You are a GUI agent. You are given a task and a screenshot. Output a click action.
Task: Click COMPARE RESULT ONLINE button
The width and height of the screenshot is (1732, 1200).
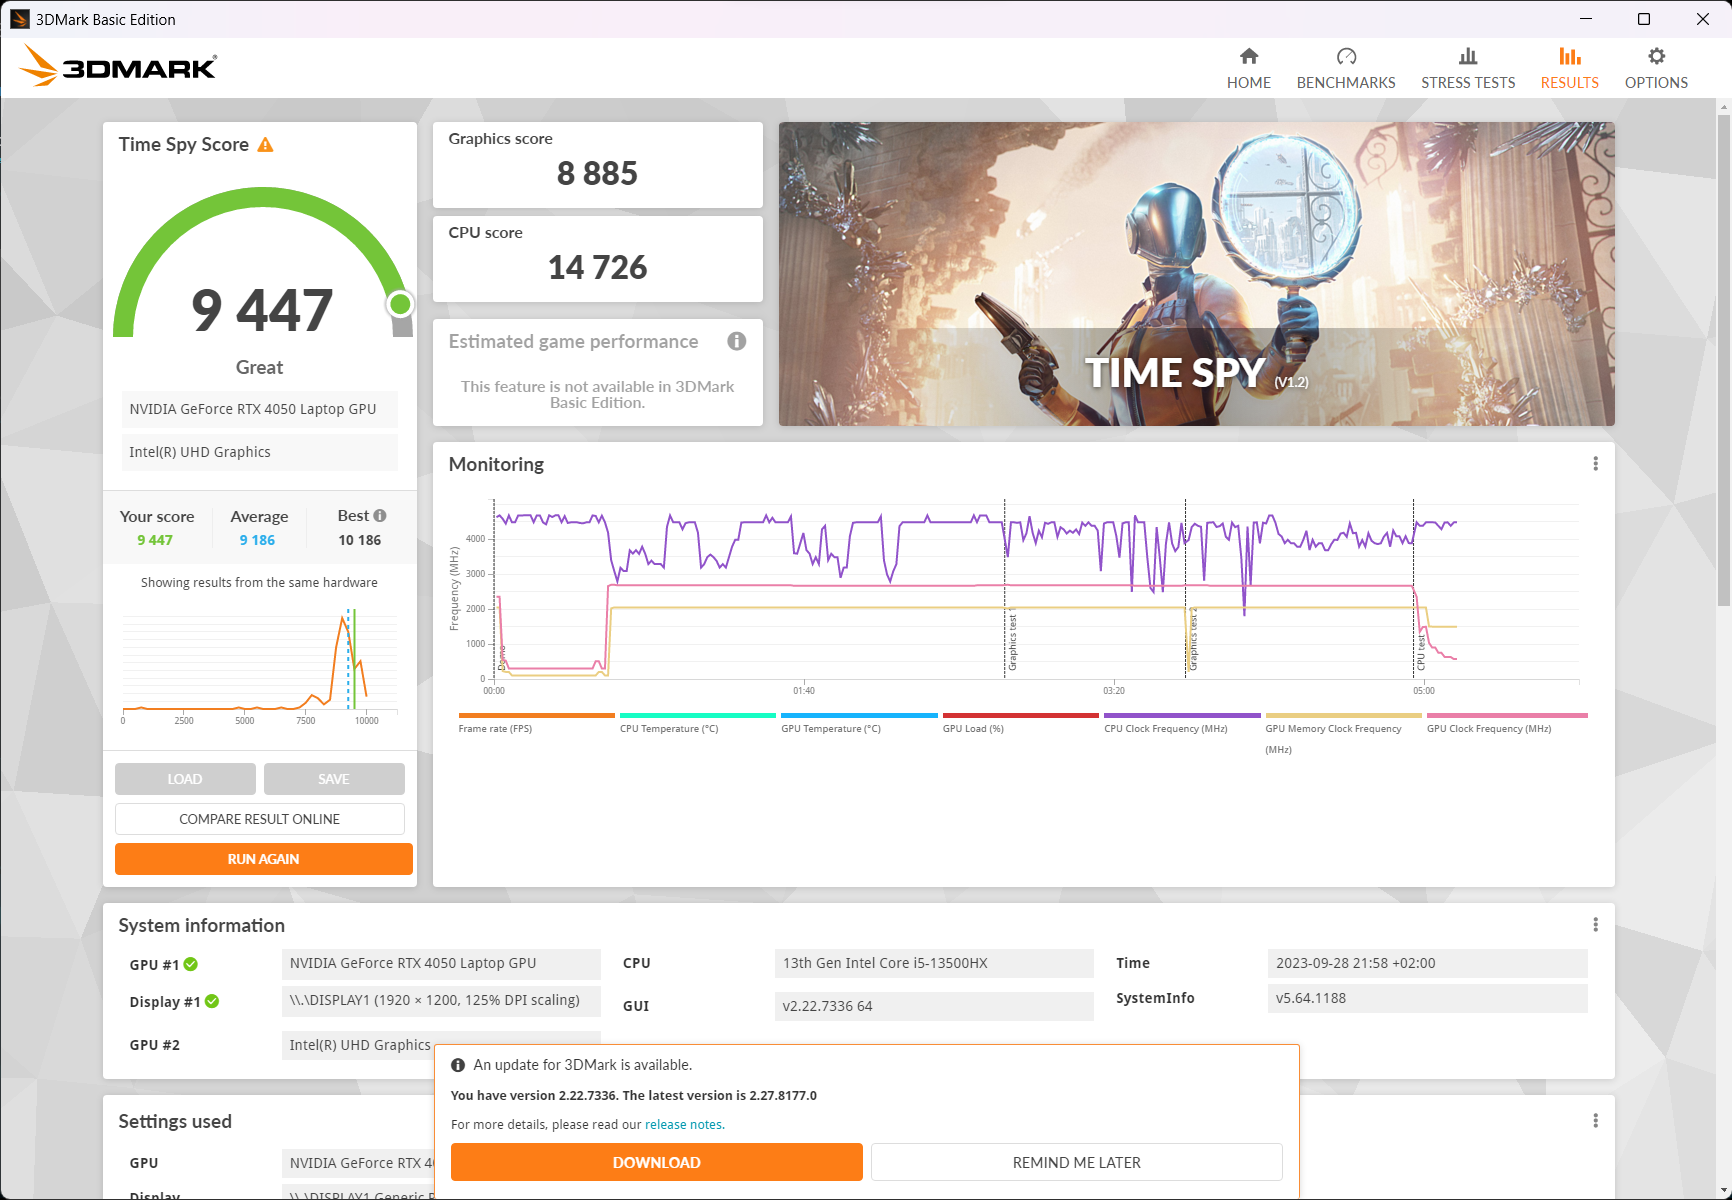tap(260, 819)
